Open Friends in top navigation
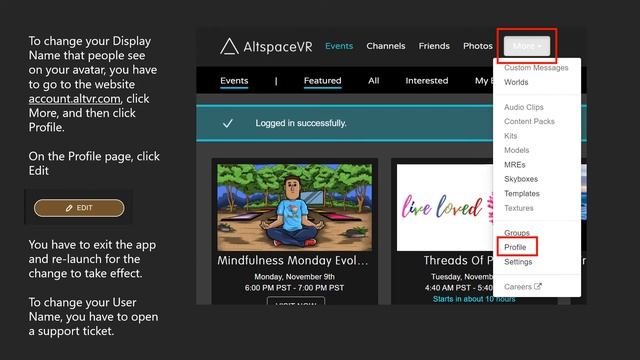Screen dimensions: 640x360 pos(434,46)
